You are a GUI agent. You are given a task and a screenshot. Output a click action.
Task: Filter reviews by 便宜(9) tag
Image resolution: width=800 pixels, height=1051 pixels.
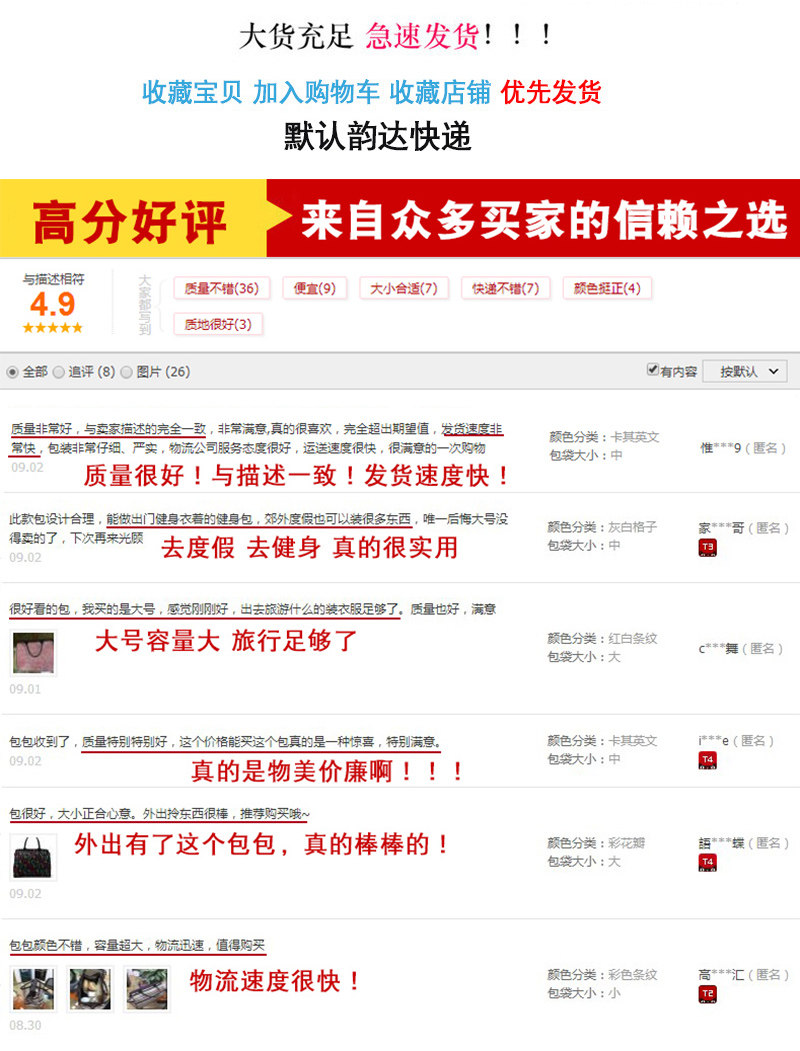(x=315, y=288)
